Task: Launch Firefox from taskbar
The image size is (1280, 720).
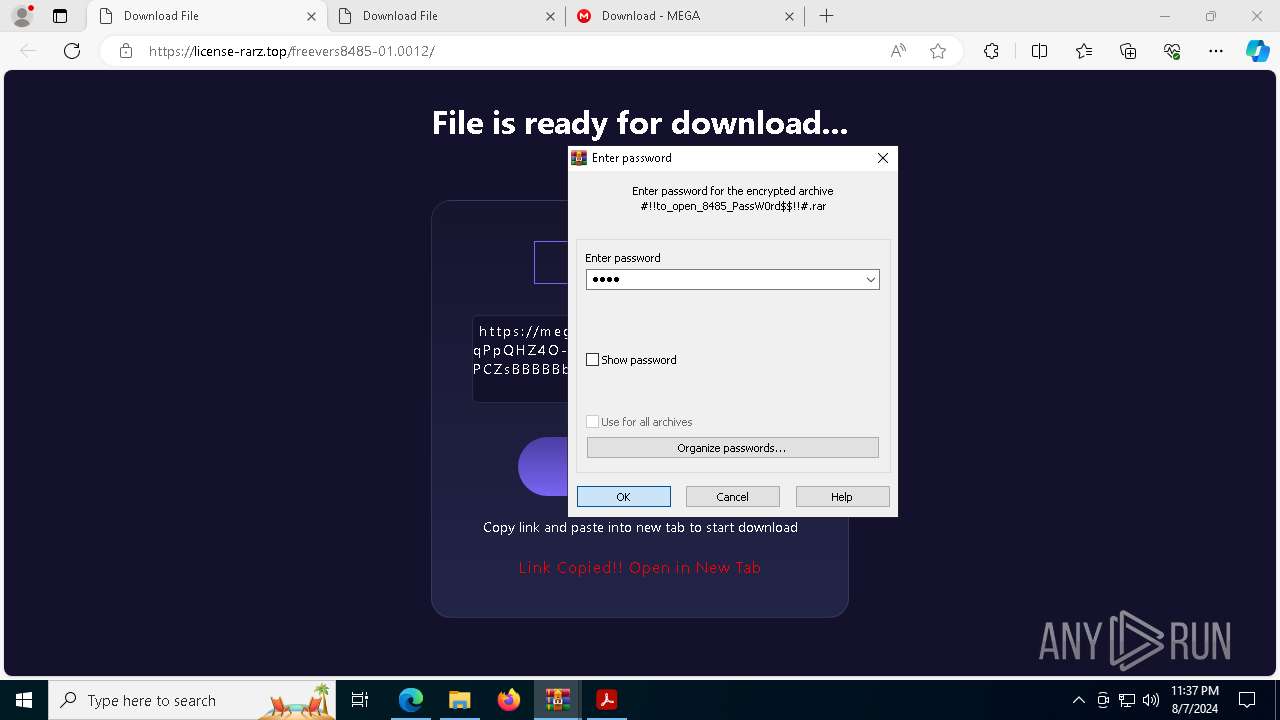Action: (x=508, y=700)
